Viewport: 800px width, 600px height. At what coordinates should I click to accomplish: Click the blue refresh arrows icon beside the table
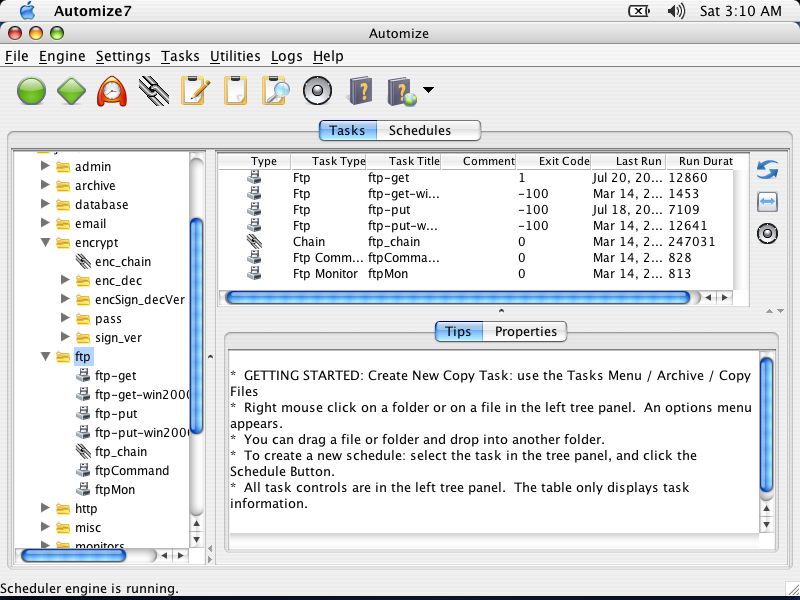(x=767, y=169)
